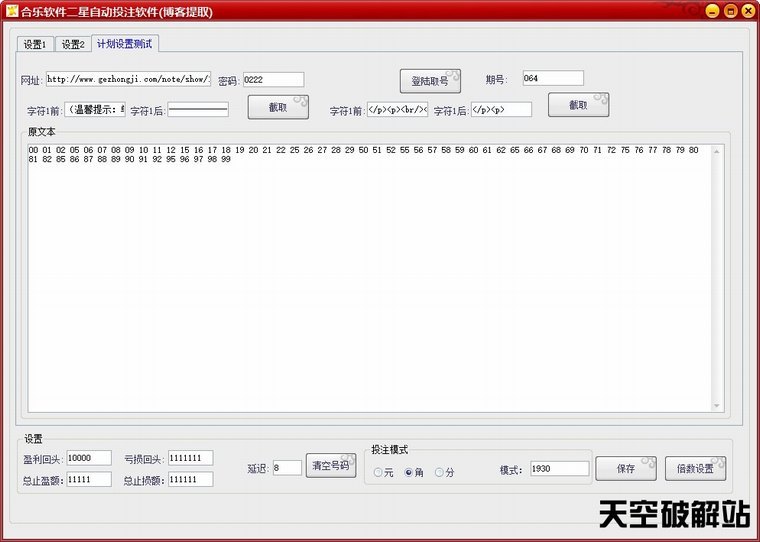Click the 期号 input field
The image size is (760, 542).
(552, 78)
